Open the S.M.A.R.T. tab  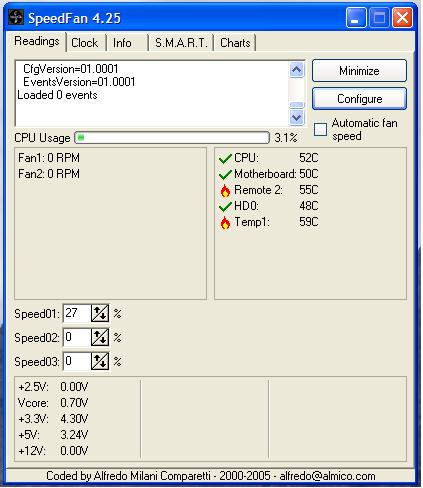click(x=181, y=43)
